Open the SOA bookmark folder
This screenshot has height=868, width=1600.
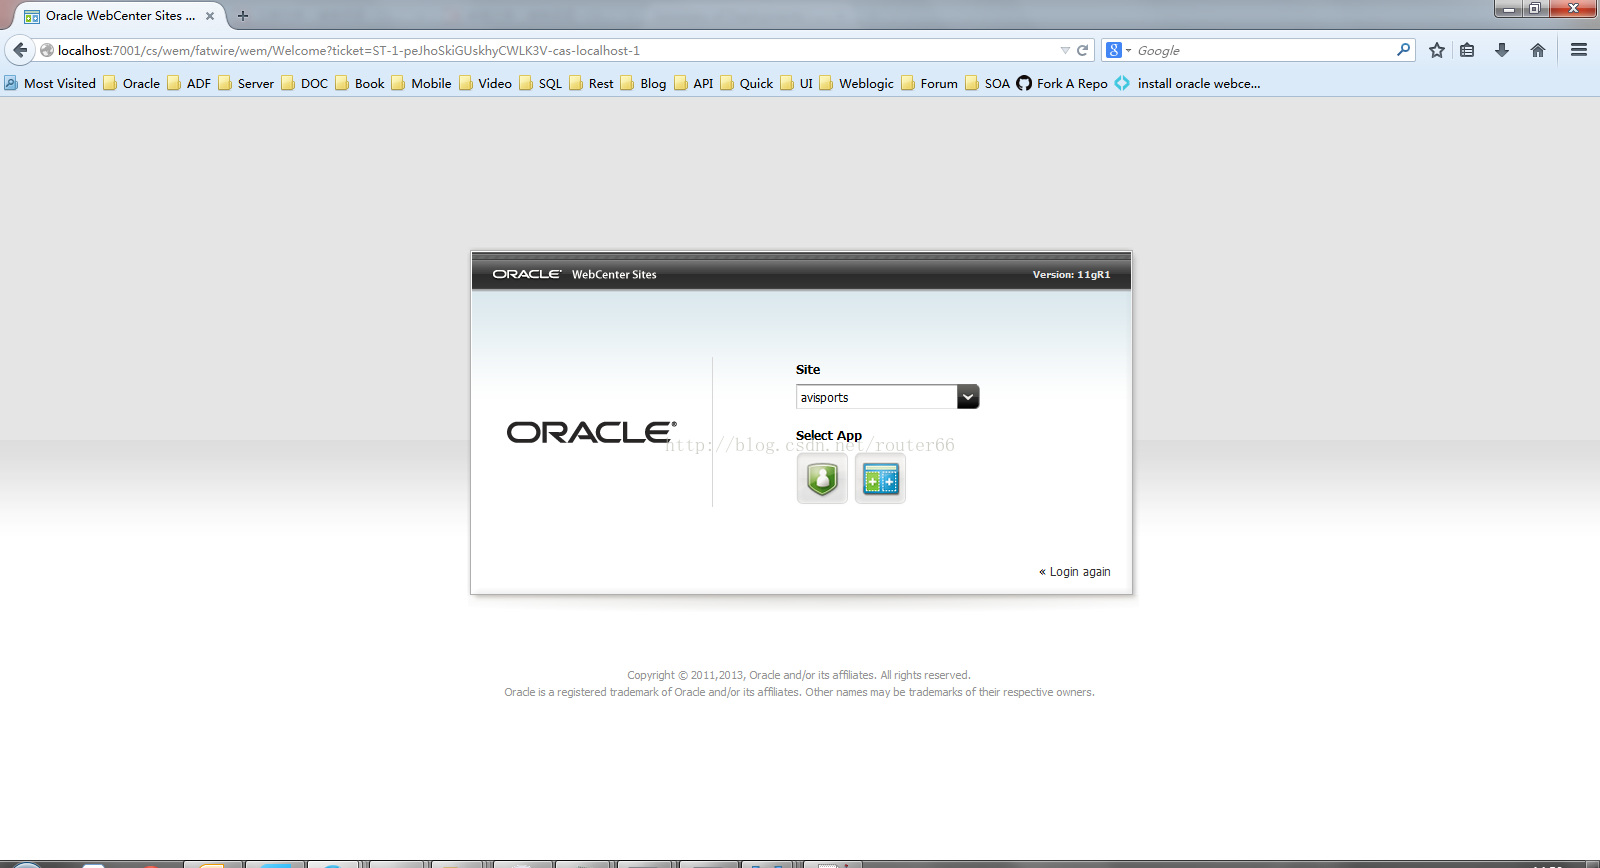click(987, 83)
